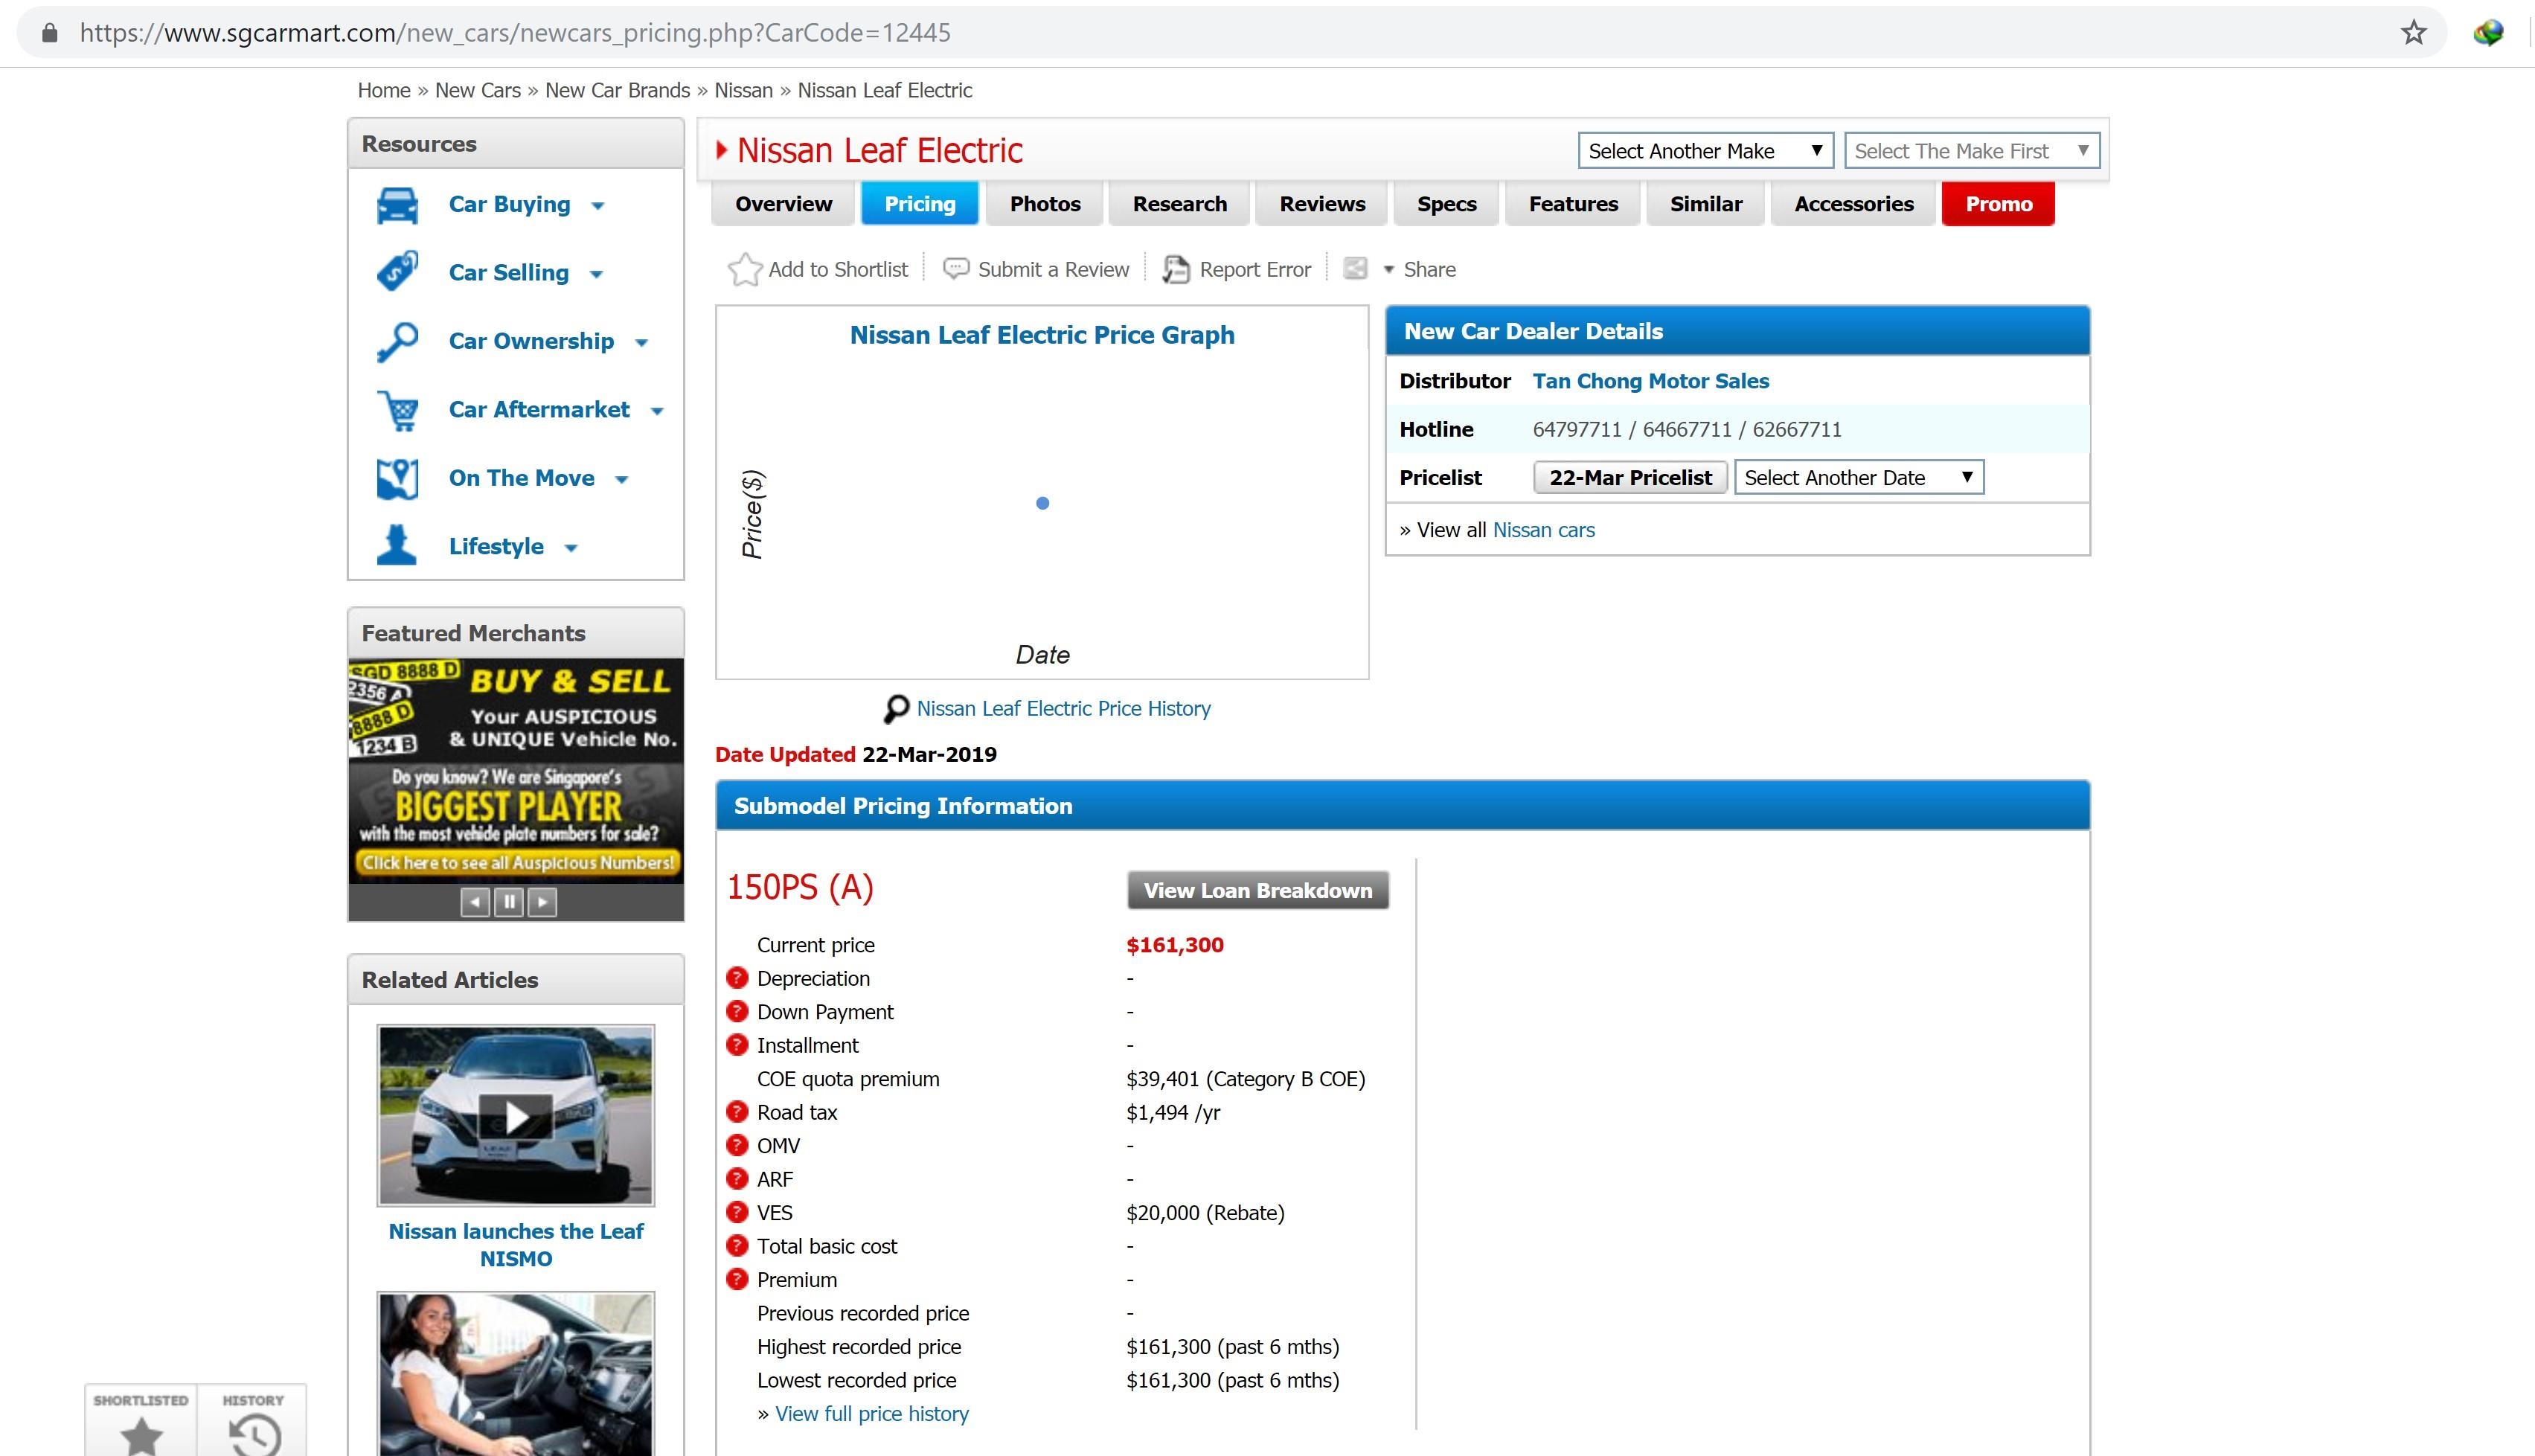
Task: Click the Submit a Review speech bubble icon
Action: coord(956,269)
